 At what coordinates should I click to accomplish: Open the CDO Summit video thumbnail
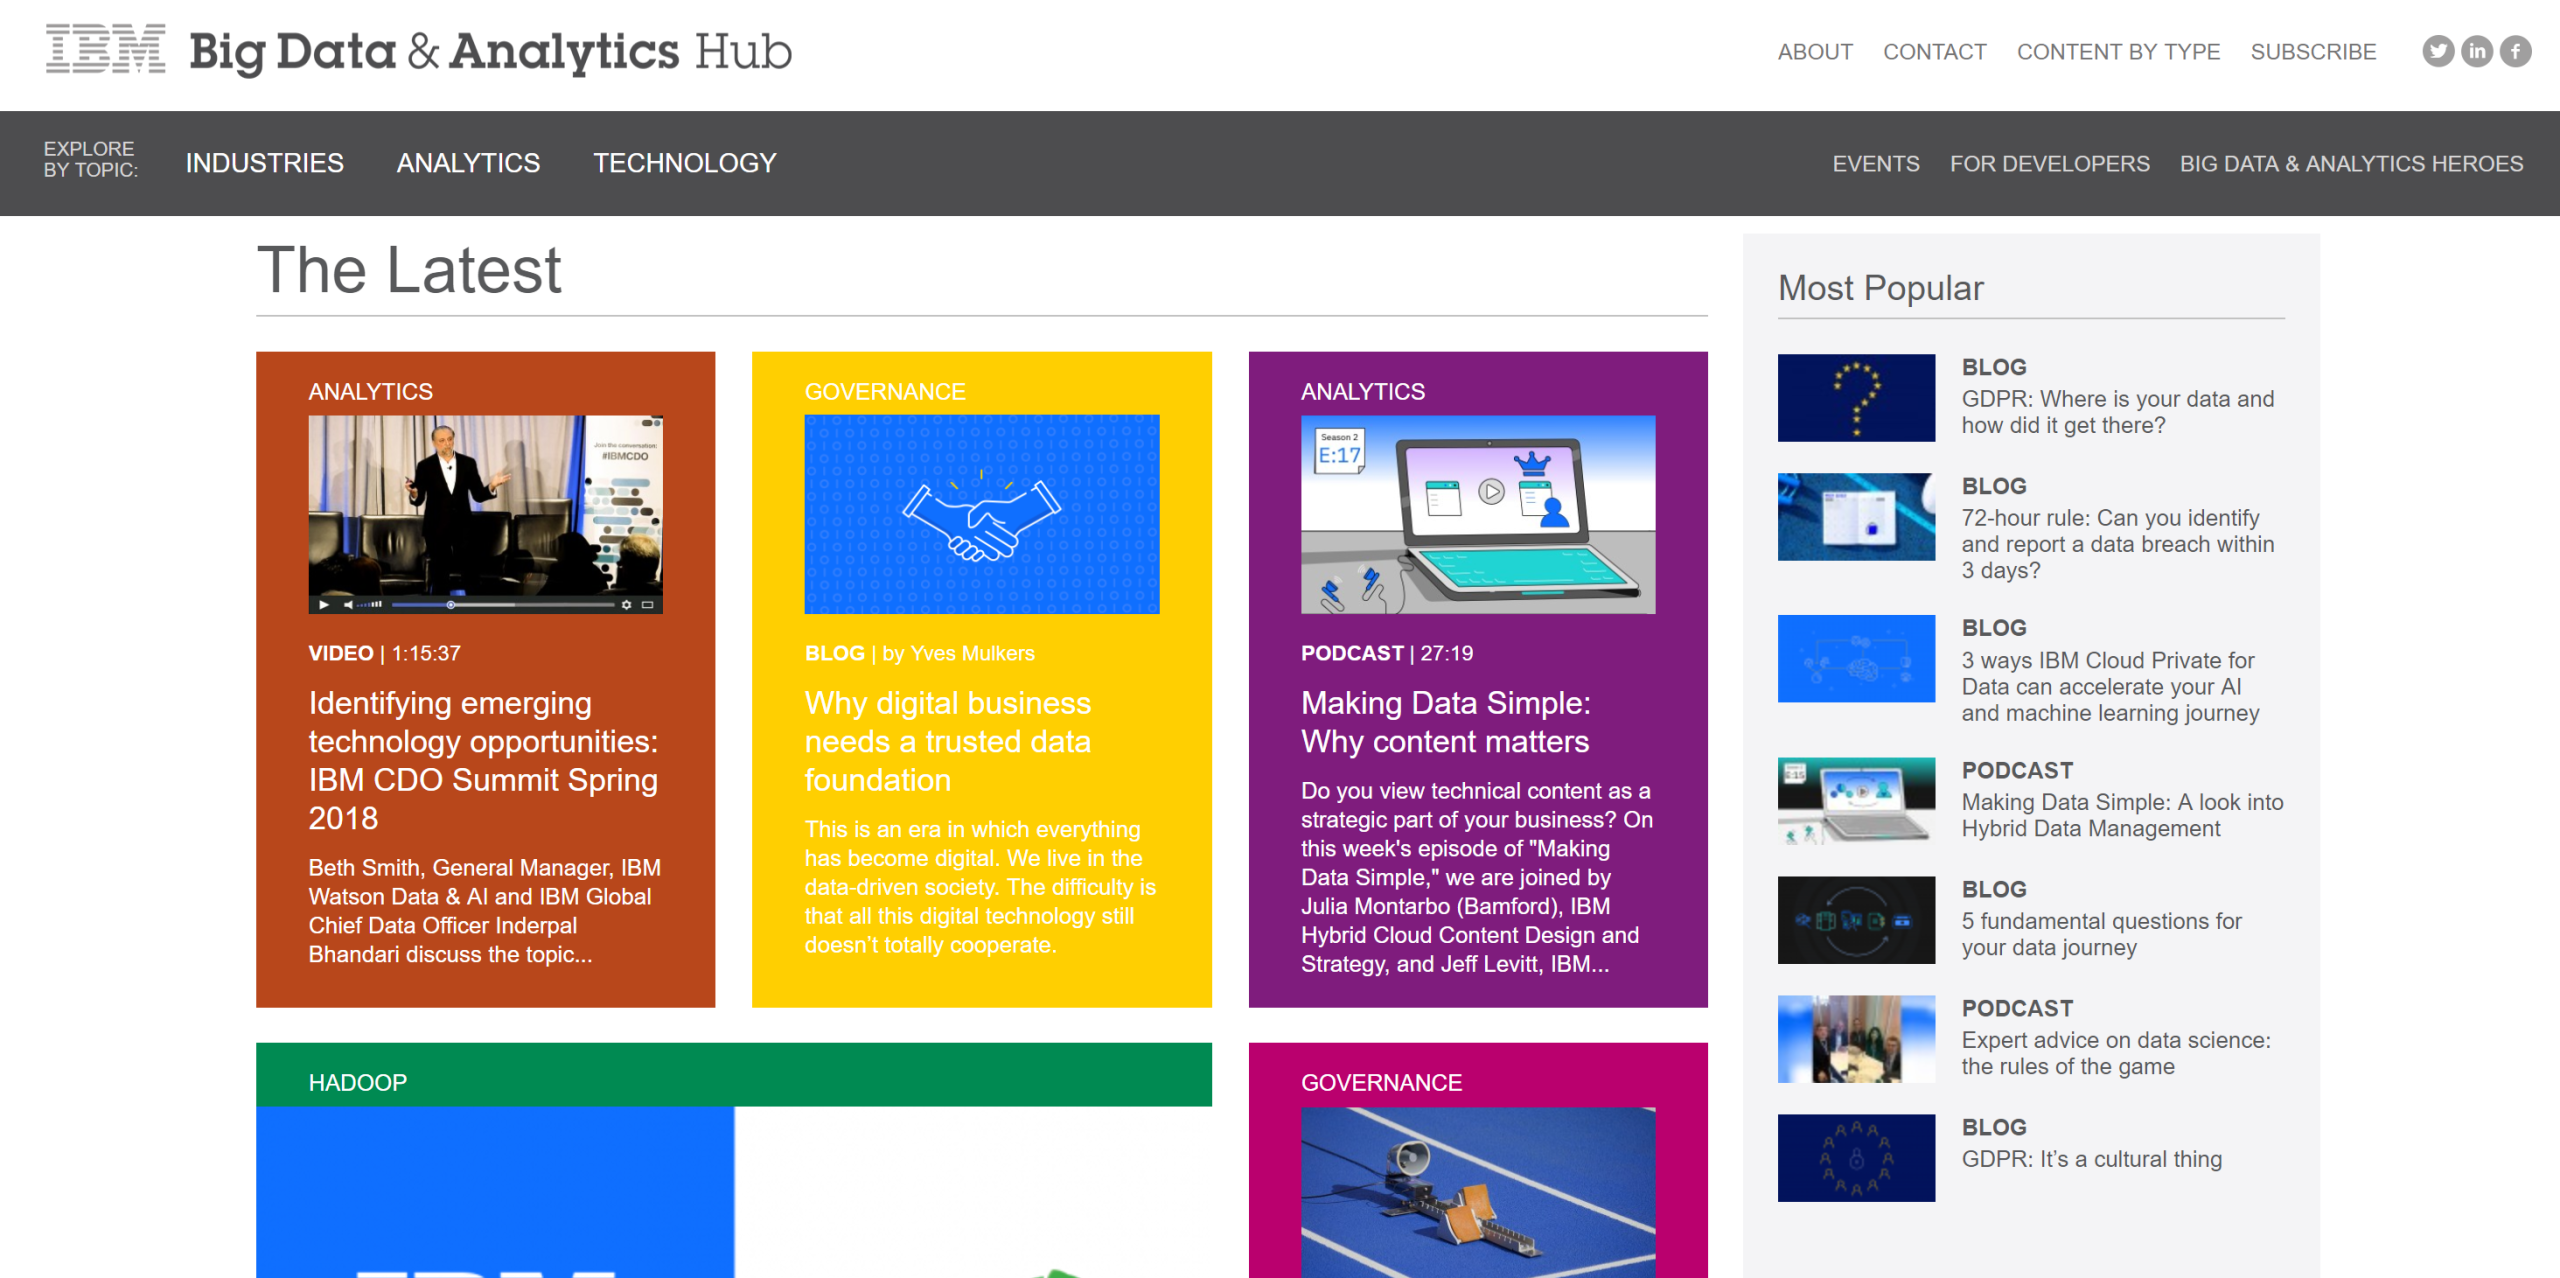(485, 514)
